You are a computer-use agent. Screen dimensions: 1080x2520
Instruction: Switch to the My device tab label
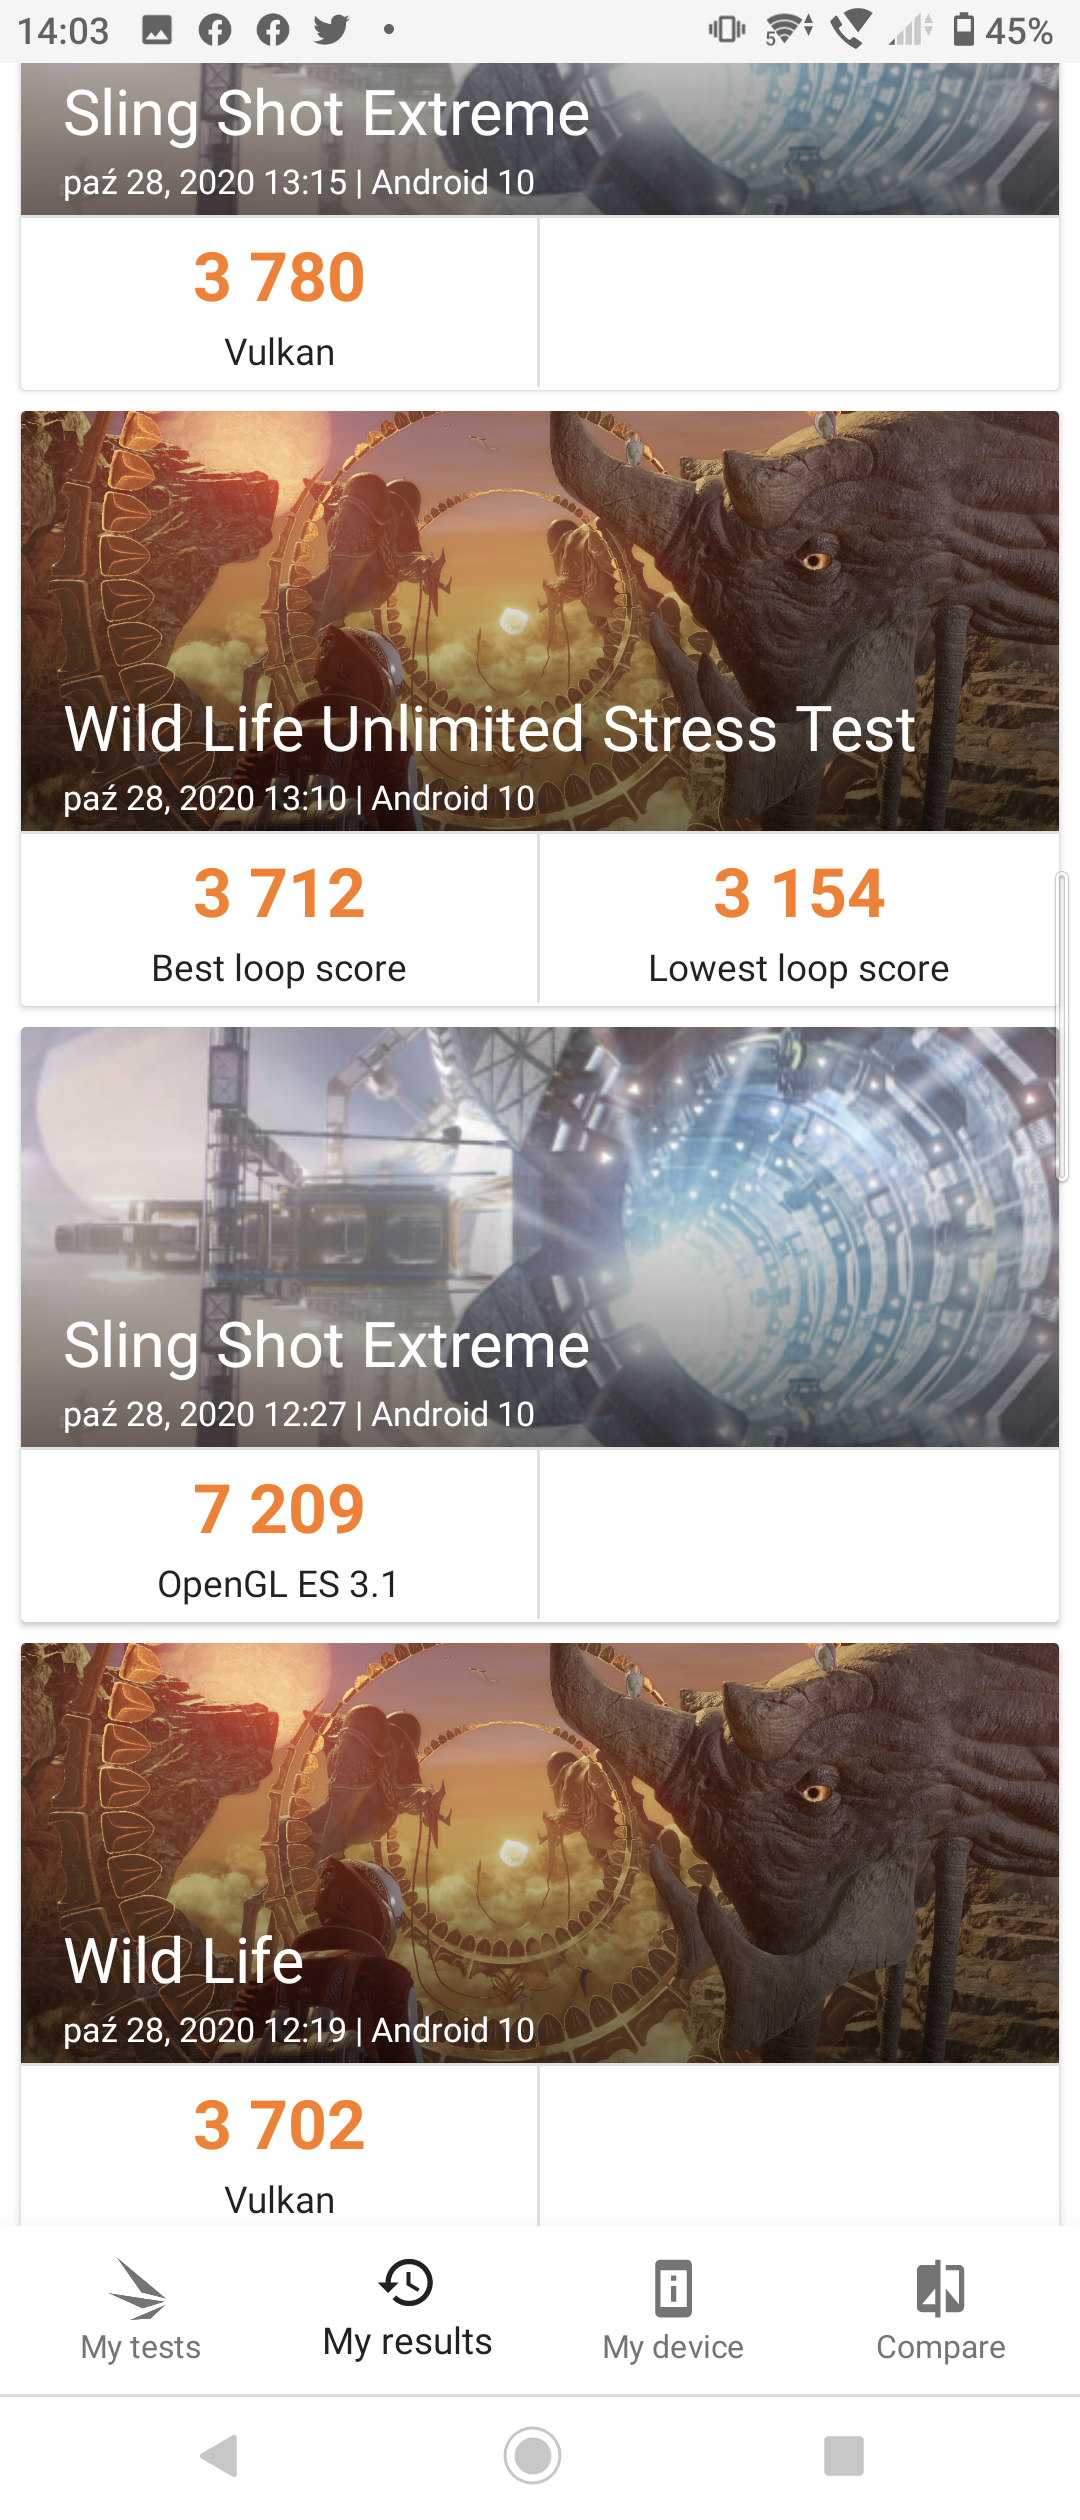click(x=673, y=2347)
